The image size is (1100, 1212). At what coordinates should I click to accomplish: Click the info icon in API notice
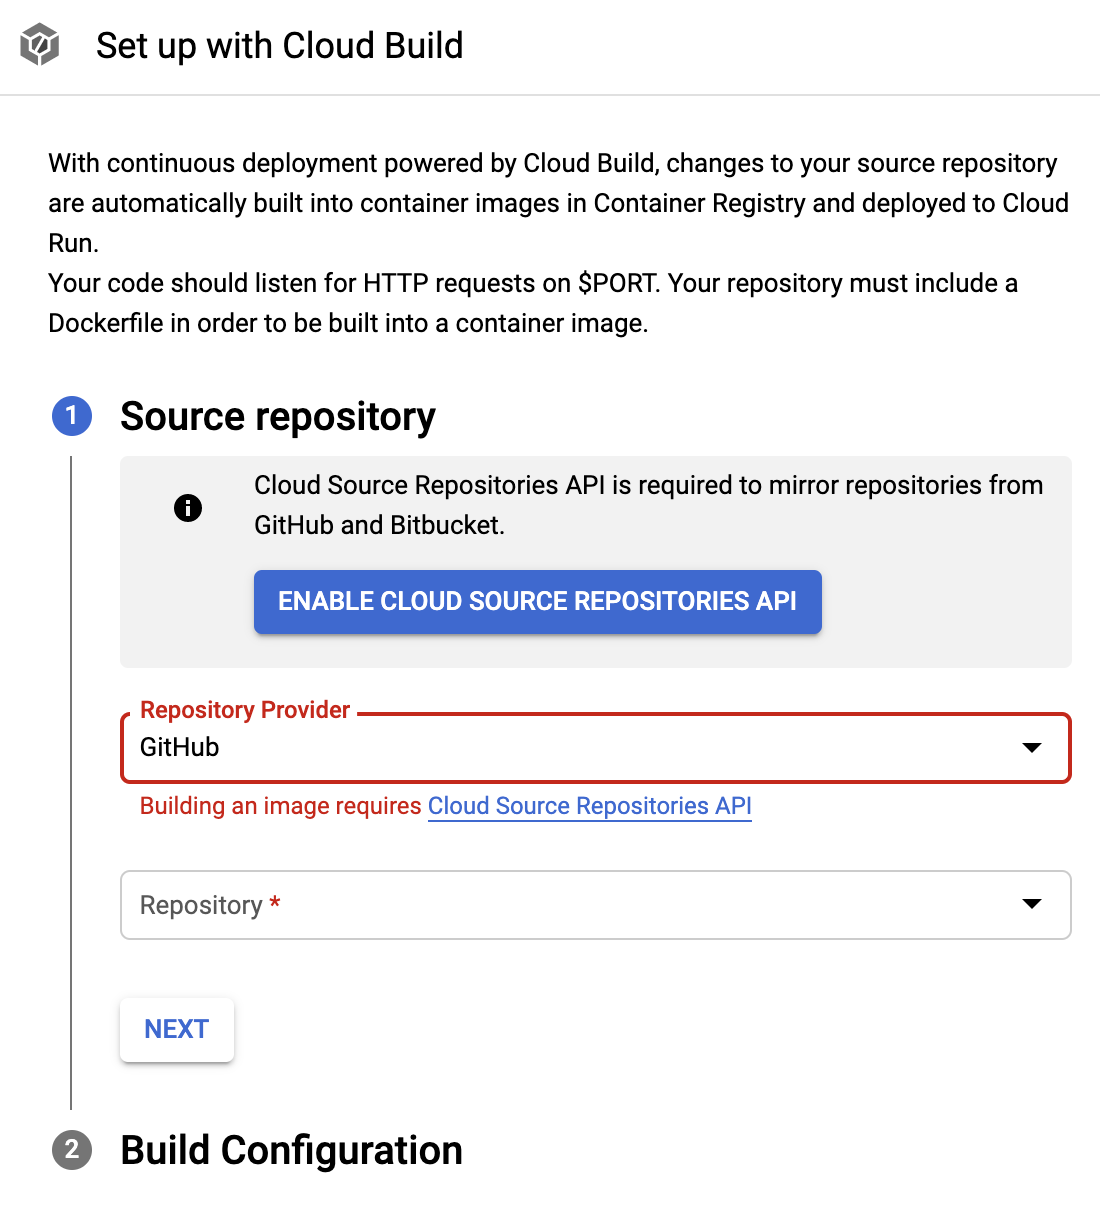pyautogui.click(x=188, y=508)
